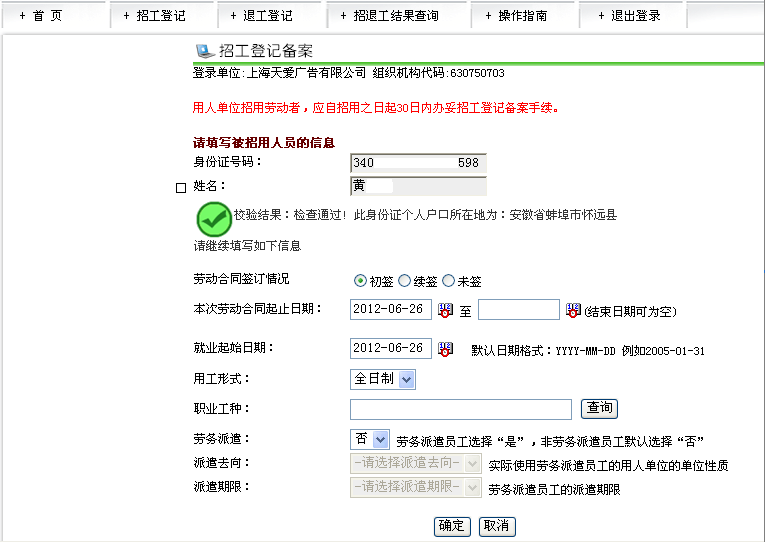
Task: Select the 初签 radio option
Action: pyautogui.click(x=360, y=281)
